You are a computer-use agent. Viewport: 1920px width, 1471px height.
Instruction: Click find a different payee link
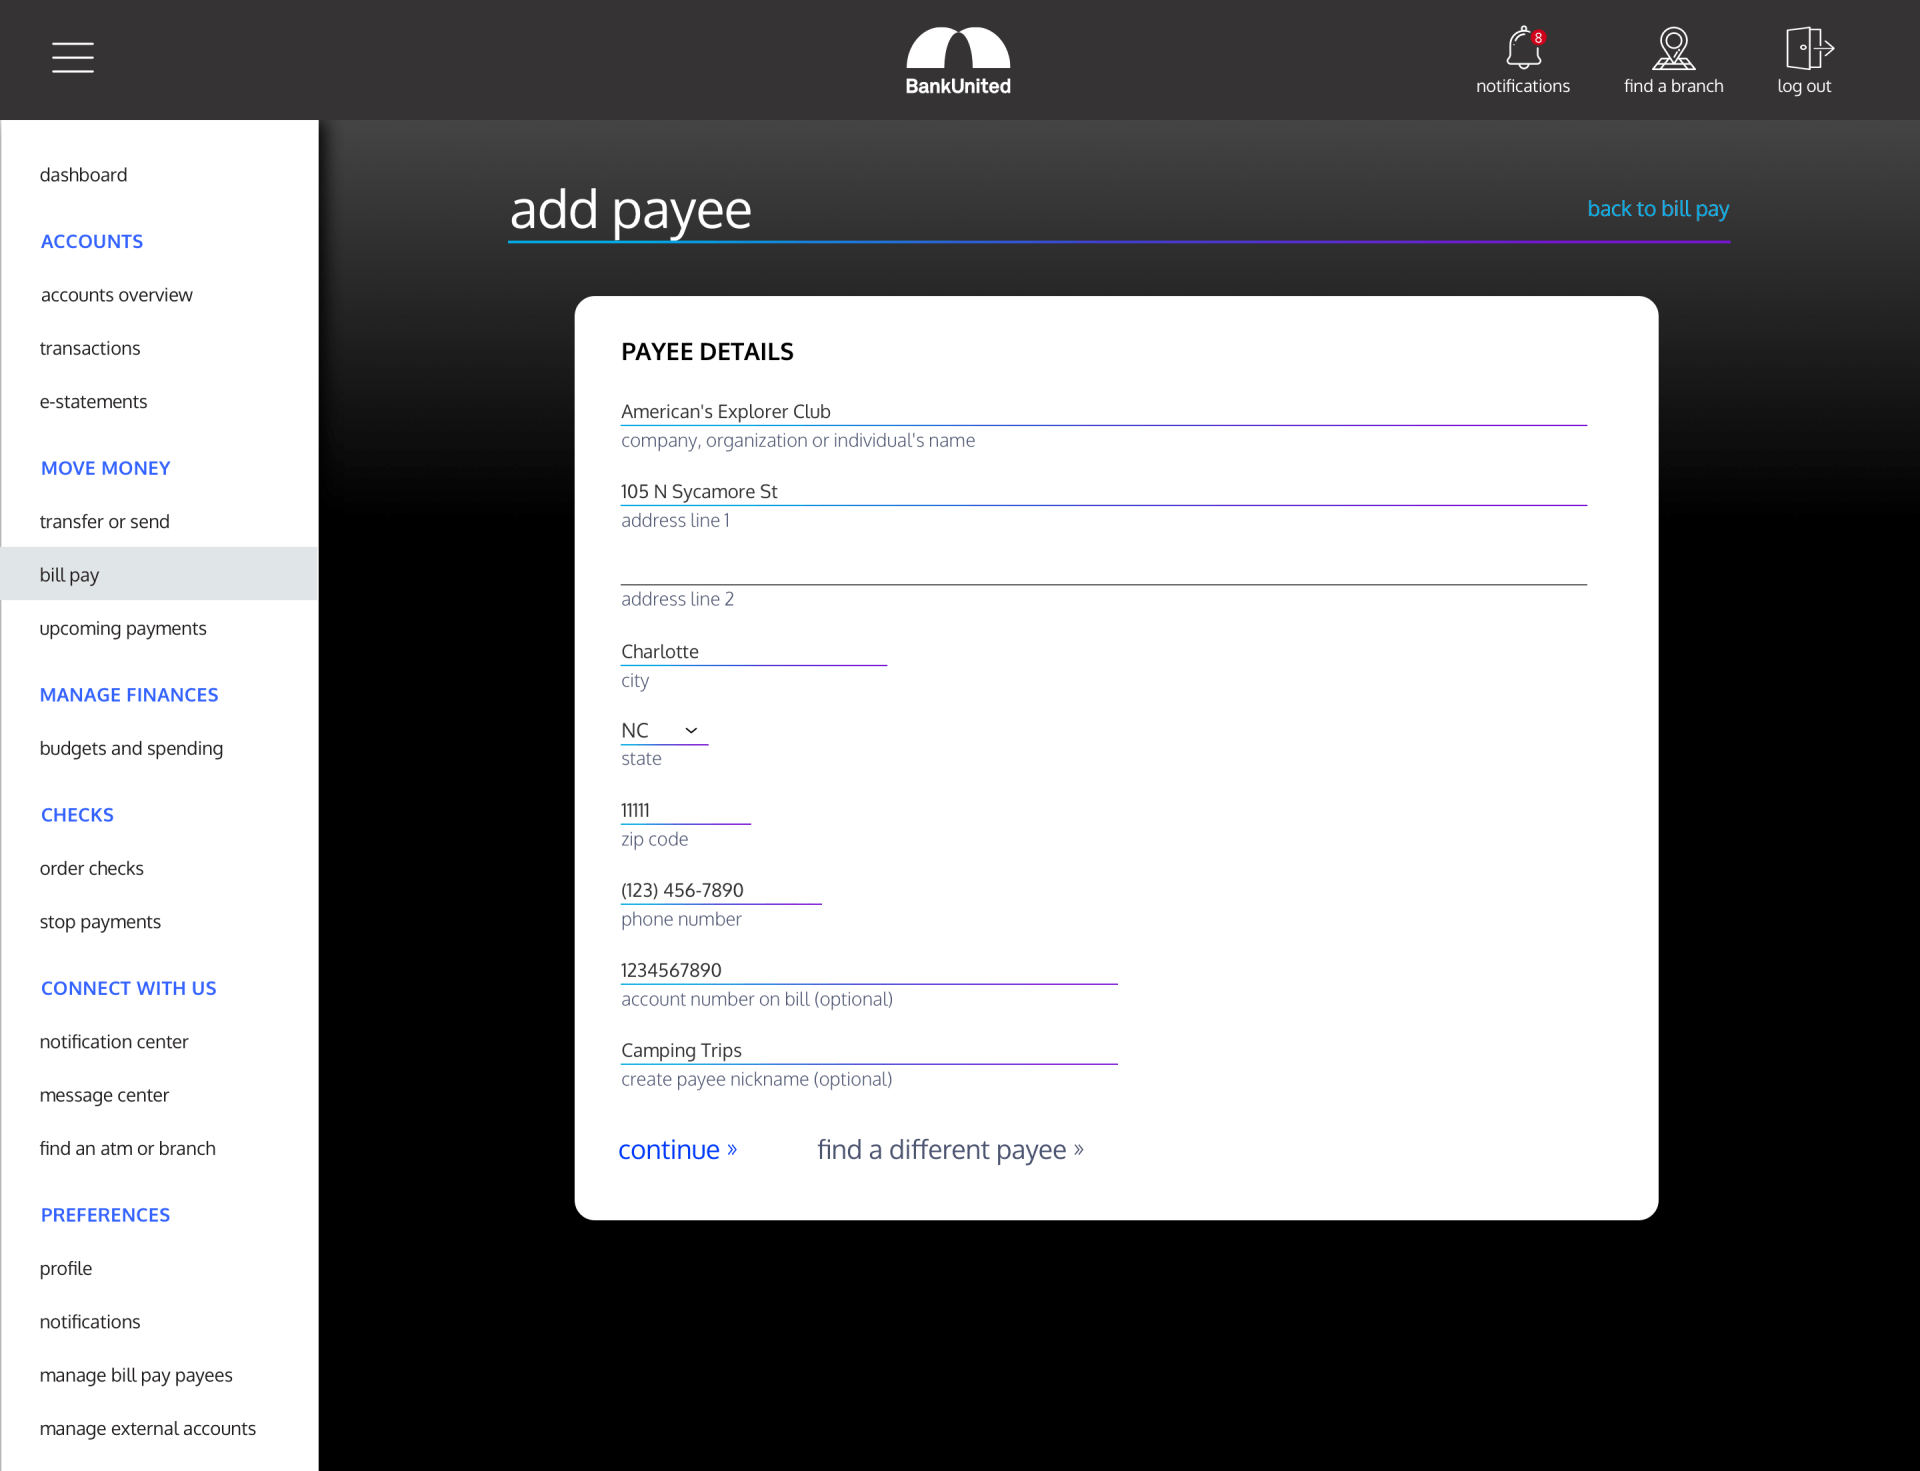[x=950, y=1150]
